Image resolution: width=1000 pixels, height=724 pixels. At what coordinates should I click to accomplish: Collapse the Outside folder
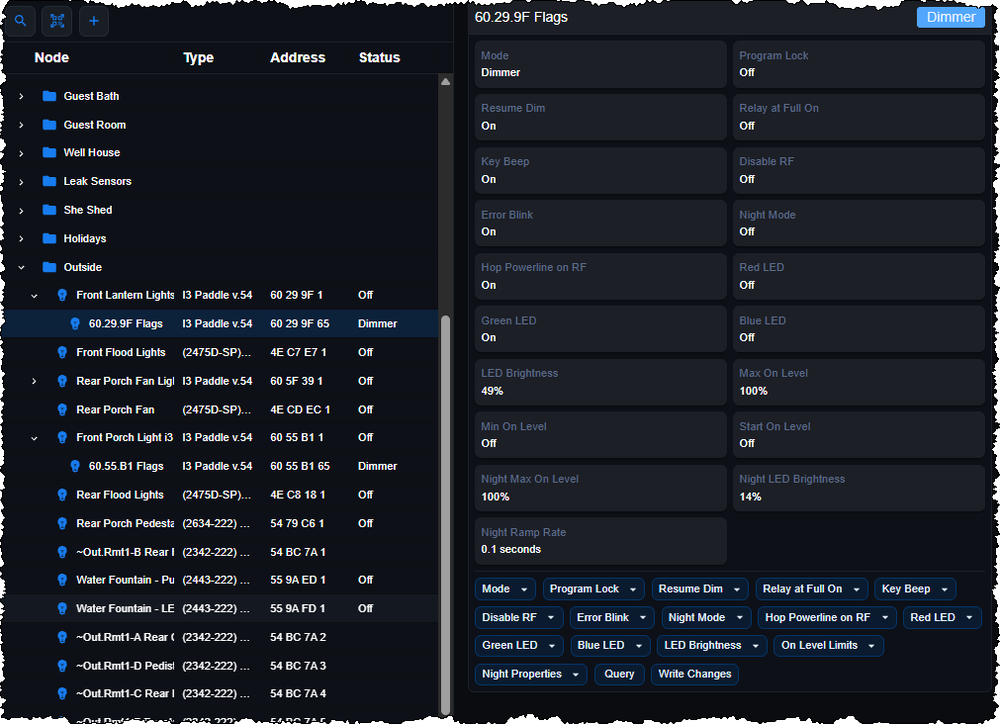click(21, 267)
